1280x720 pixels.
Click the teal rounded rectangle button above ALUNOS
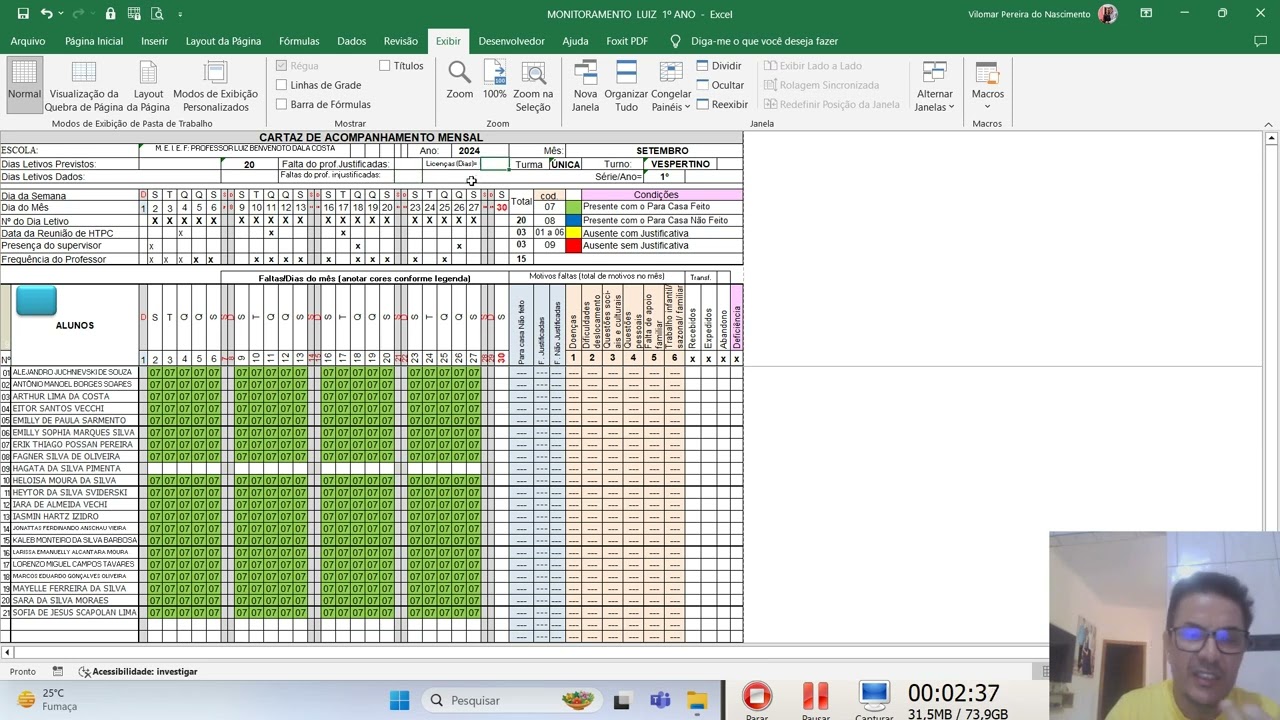[37, 301]
